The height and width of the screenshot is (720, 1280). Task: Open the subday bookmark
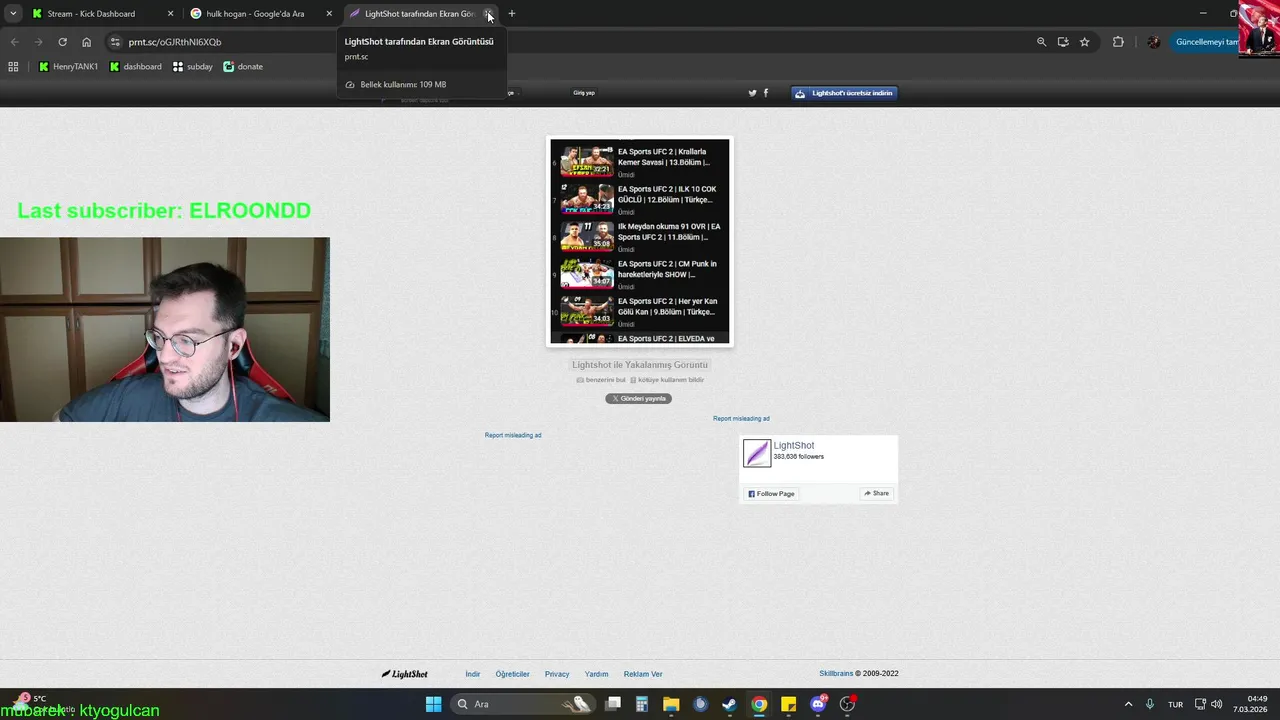click(193, 67)
